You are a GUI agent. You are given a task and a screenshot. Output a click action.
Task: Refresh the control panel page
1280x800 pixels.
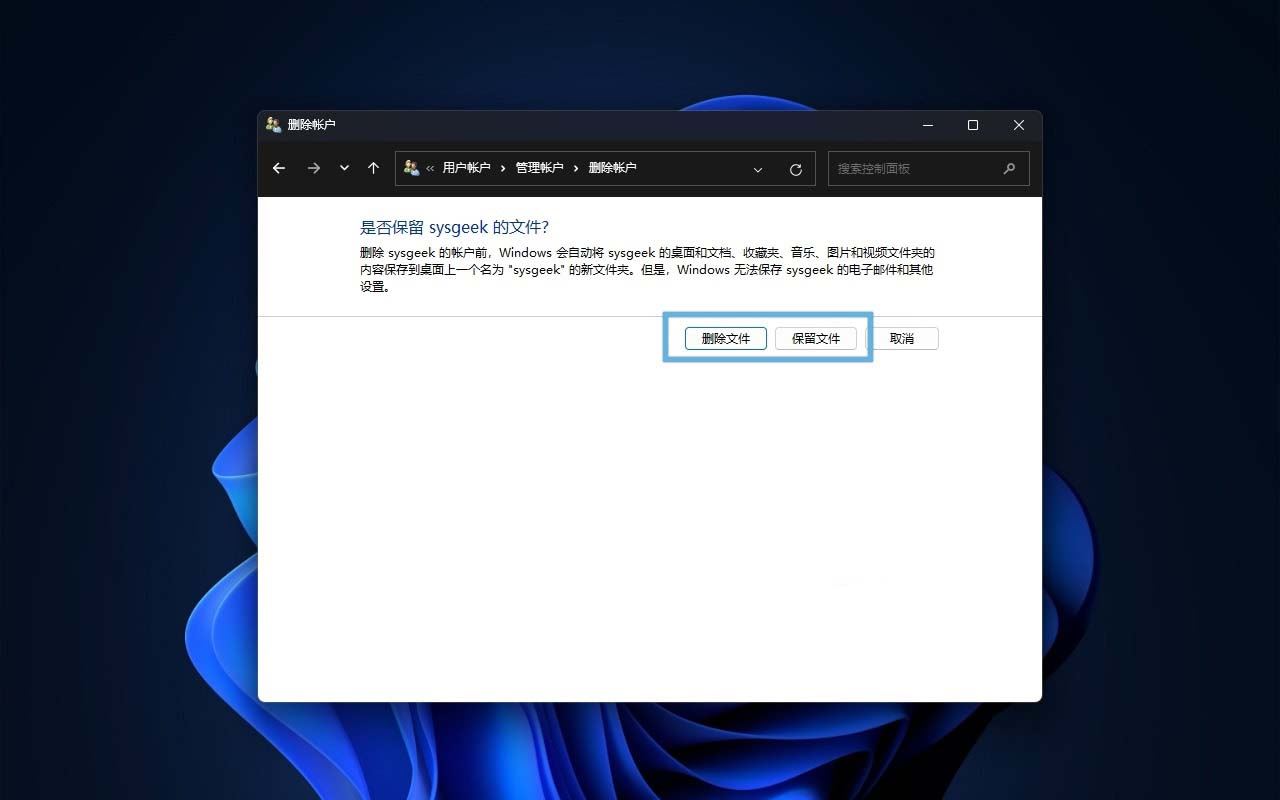(796, 169)
